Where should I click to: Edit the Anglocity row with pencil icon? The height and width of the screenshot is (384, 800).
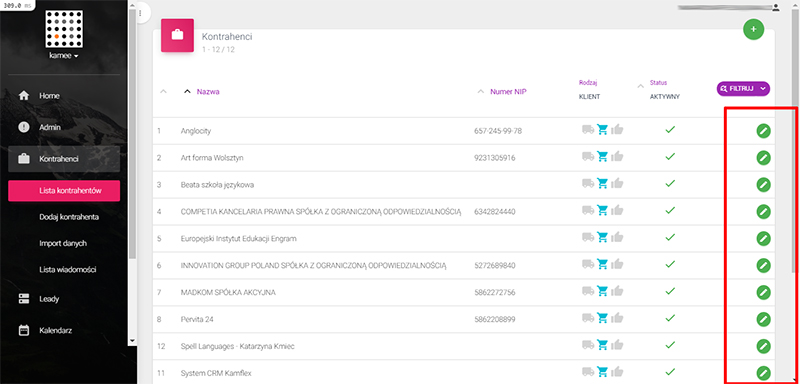763,131
